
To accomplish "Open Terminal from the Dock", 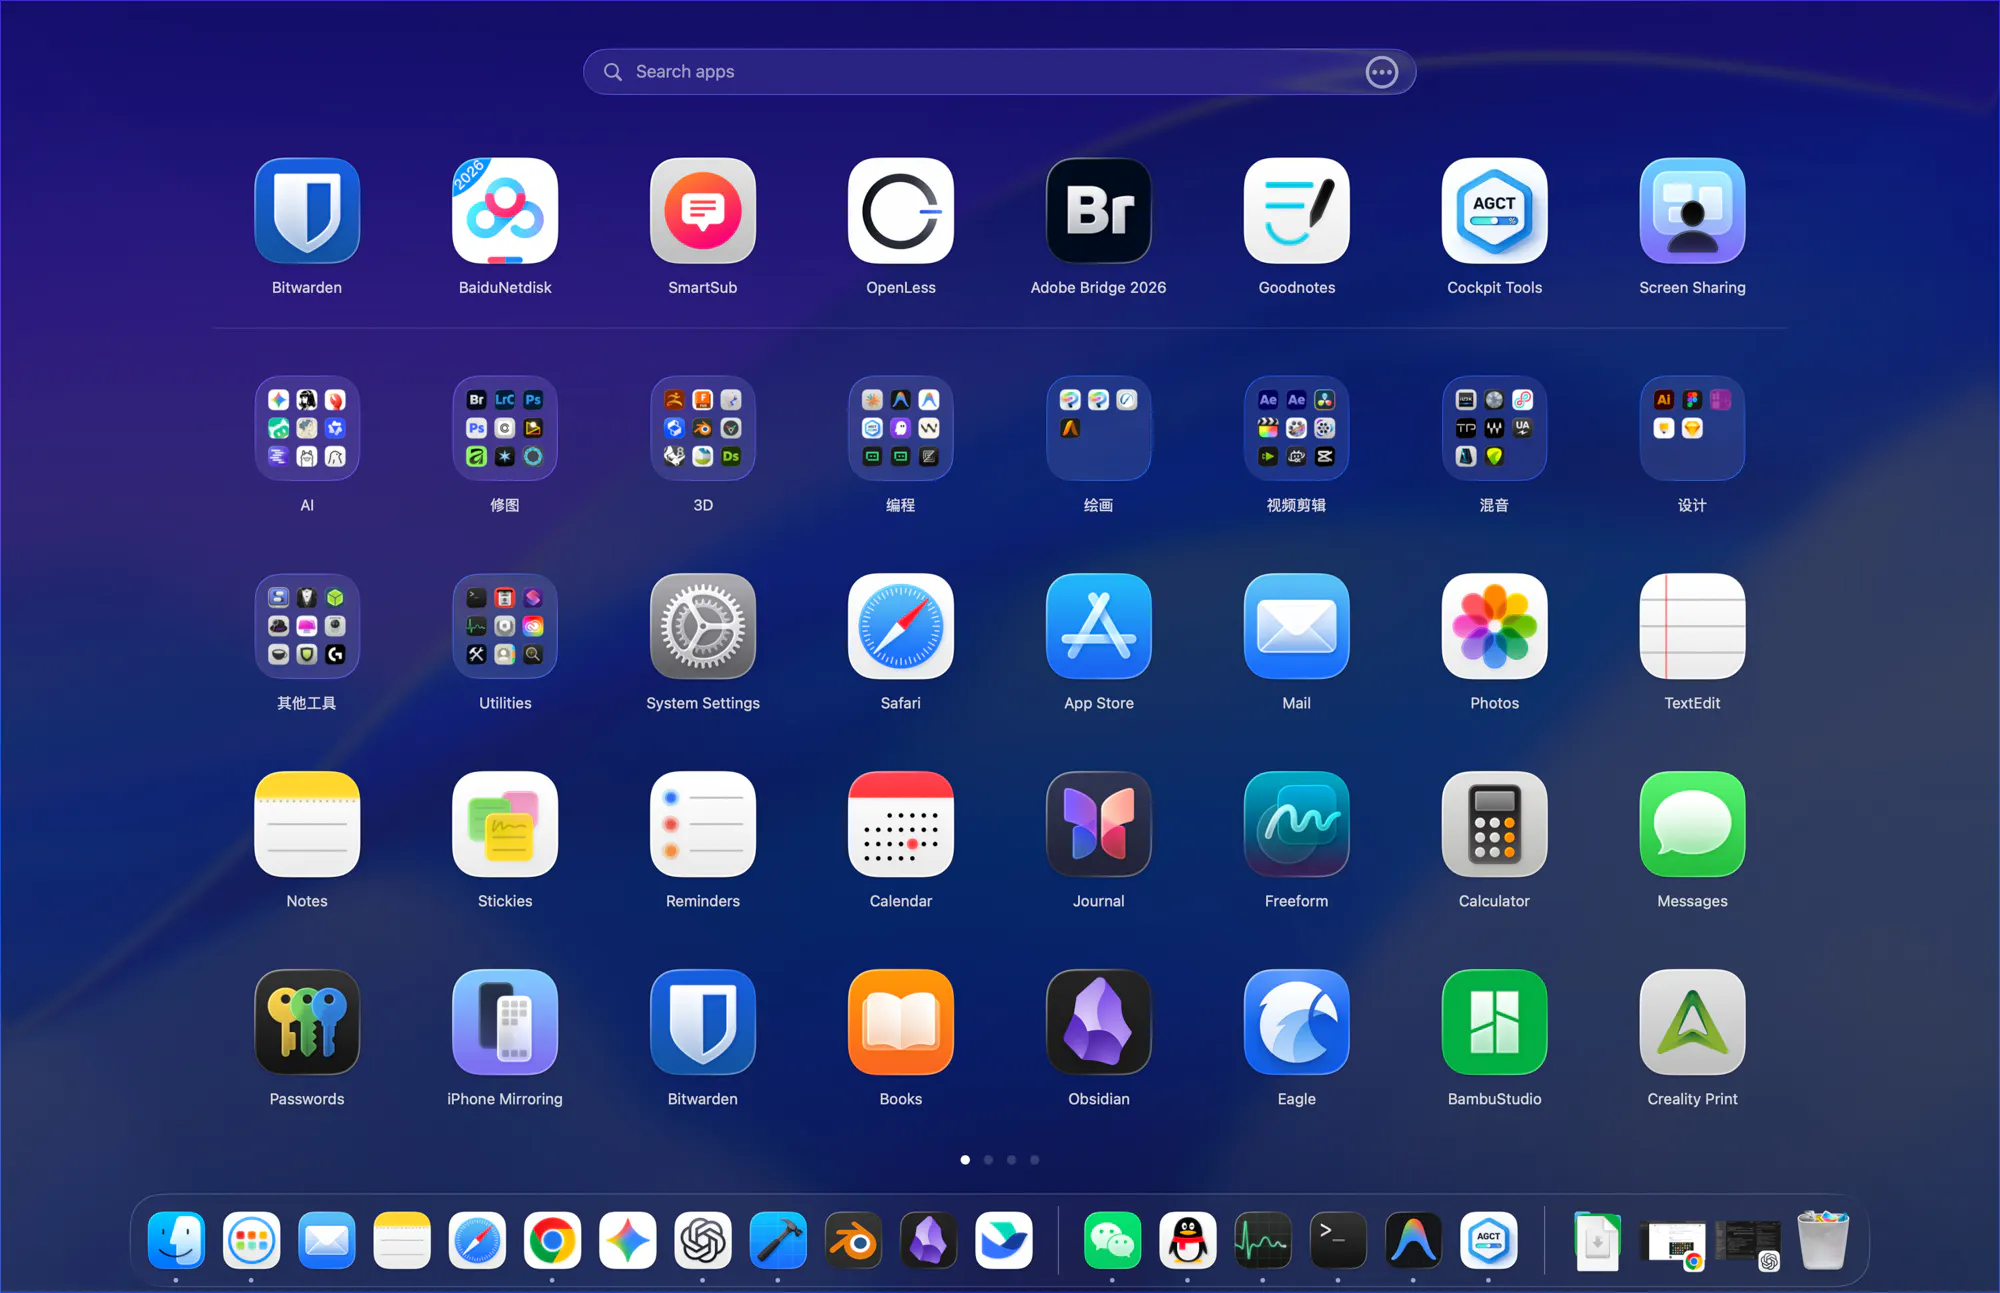I will (x=1338, y=1241).
